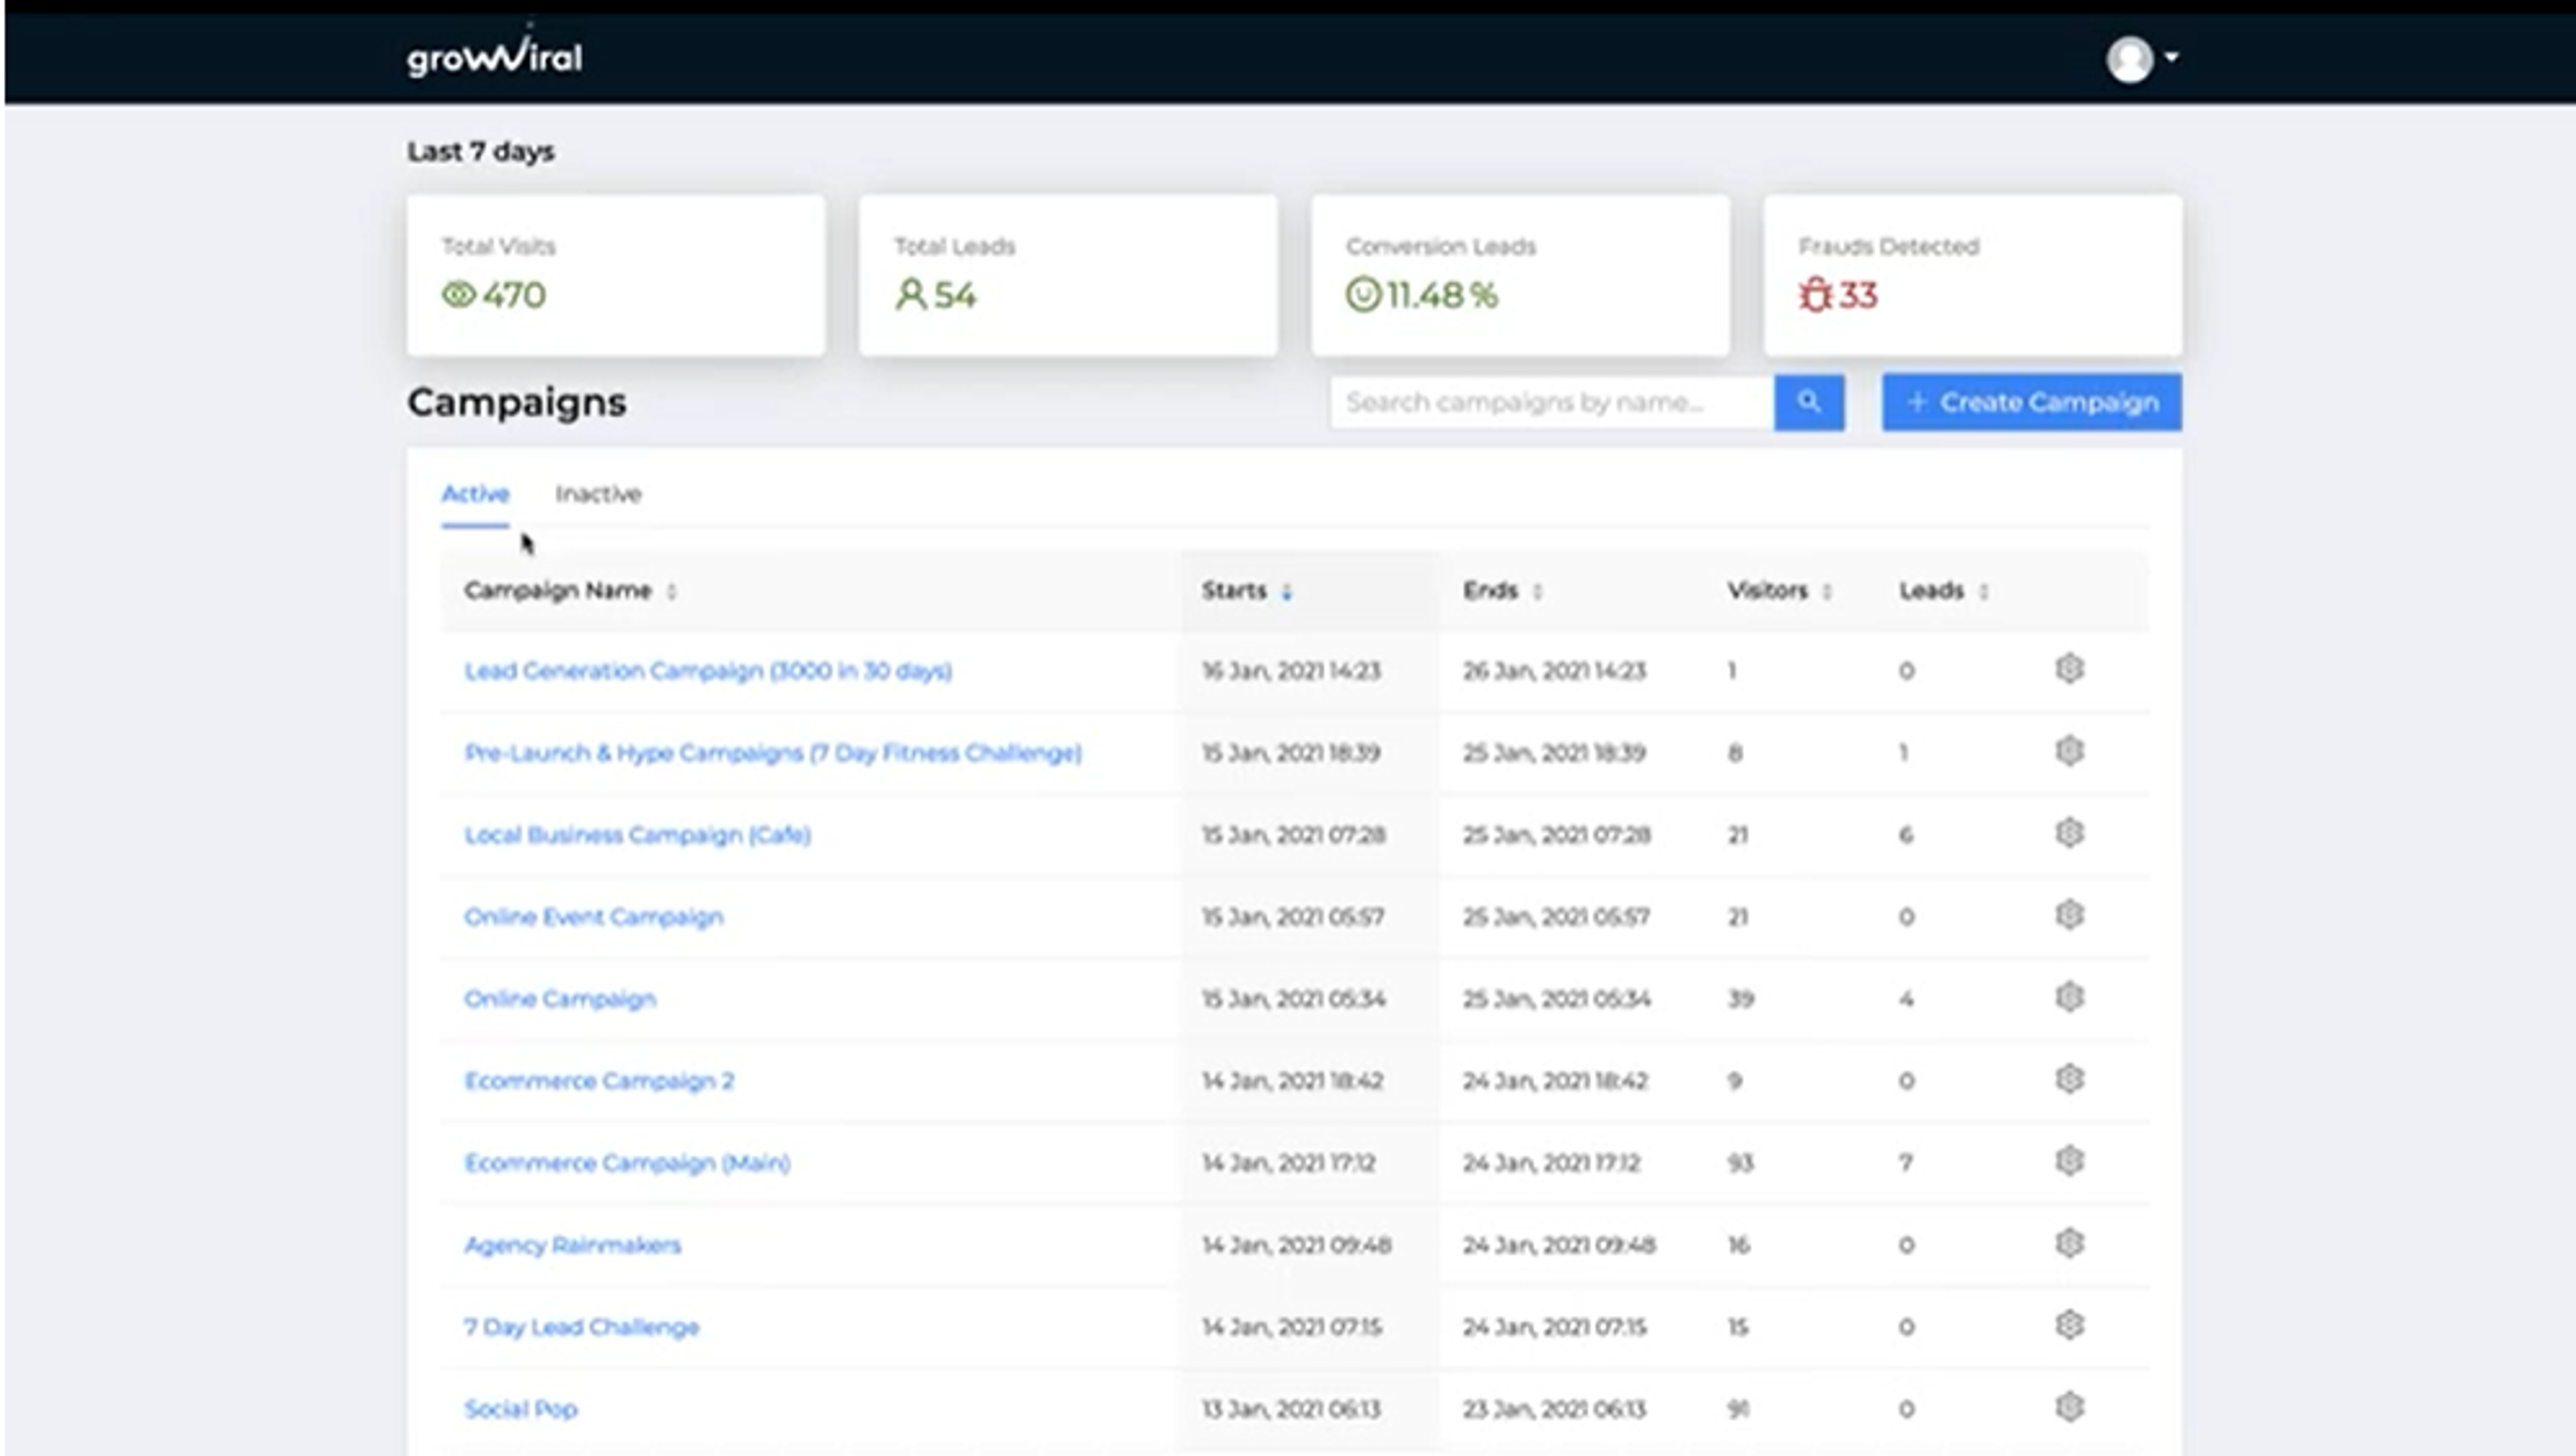Open settings gear for Local Business Campaign

tap(2069, 832)
